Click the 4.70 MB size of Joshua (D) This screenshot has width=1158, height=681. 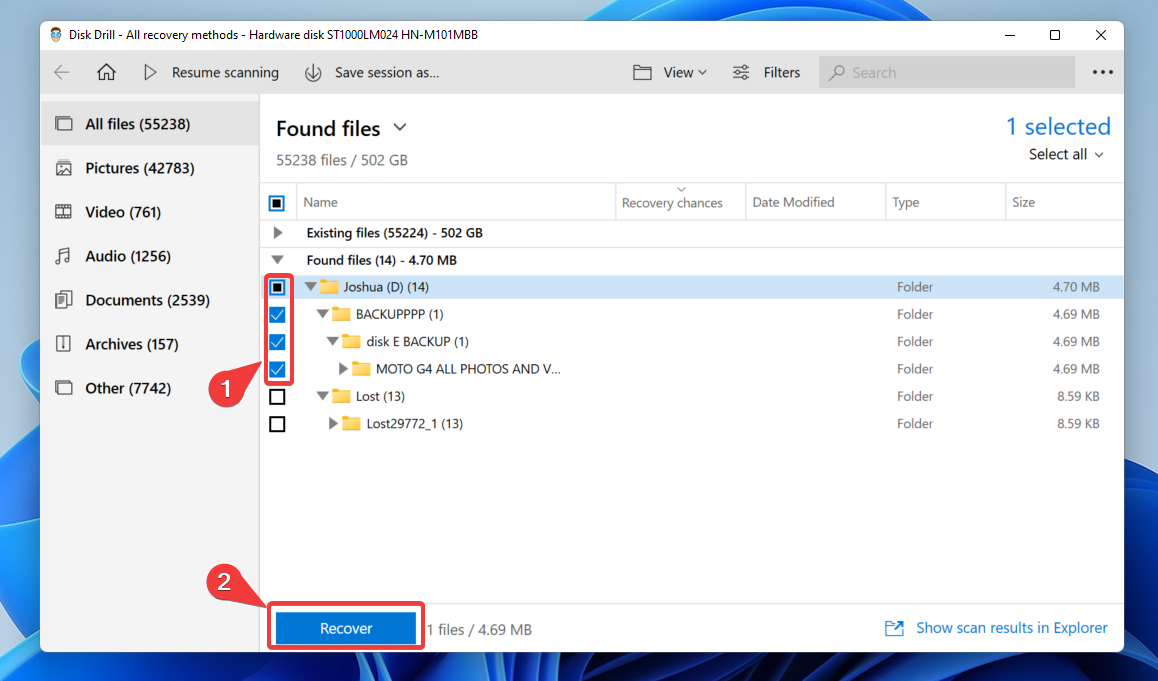tap(1076, 287)
